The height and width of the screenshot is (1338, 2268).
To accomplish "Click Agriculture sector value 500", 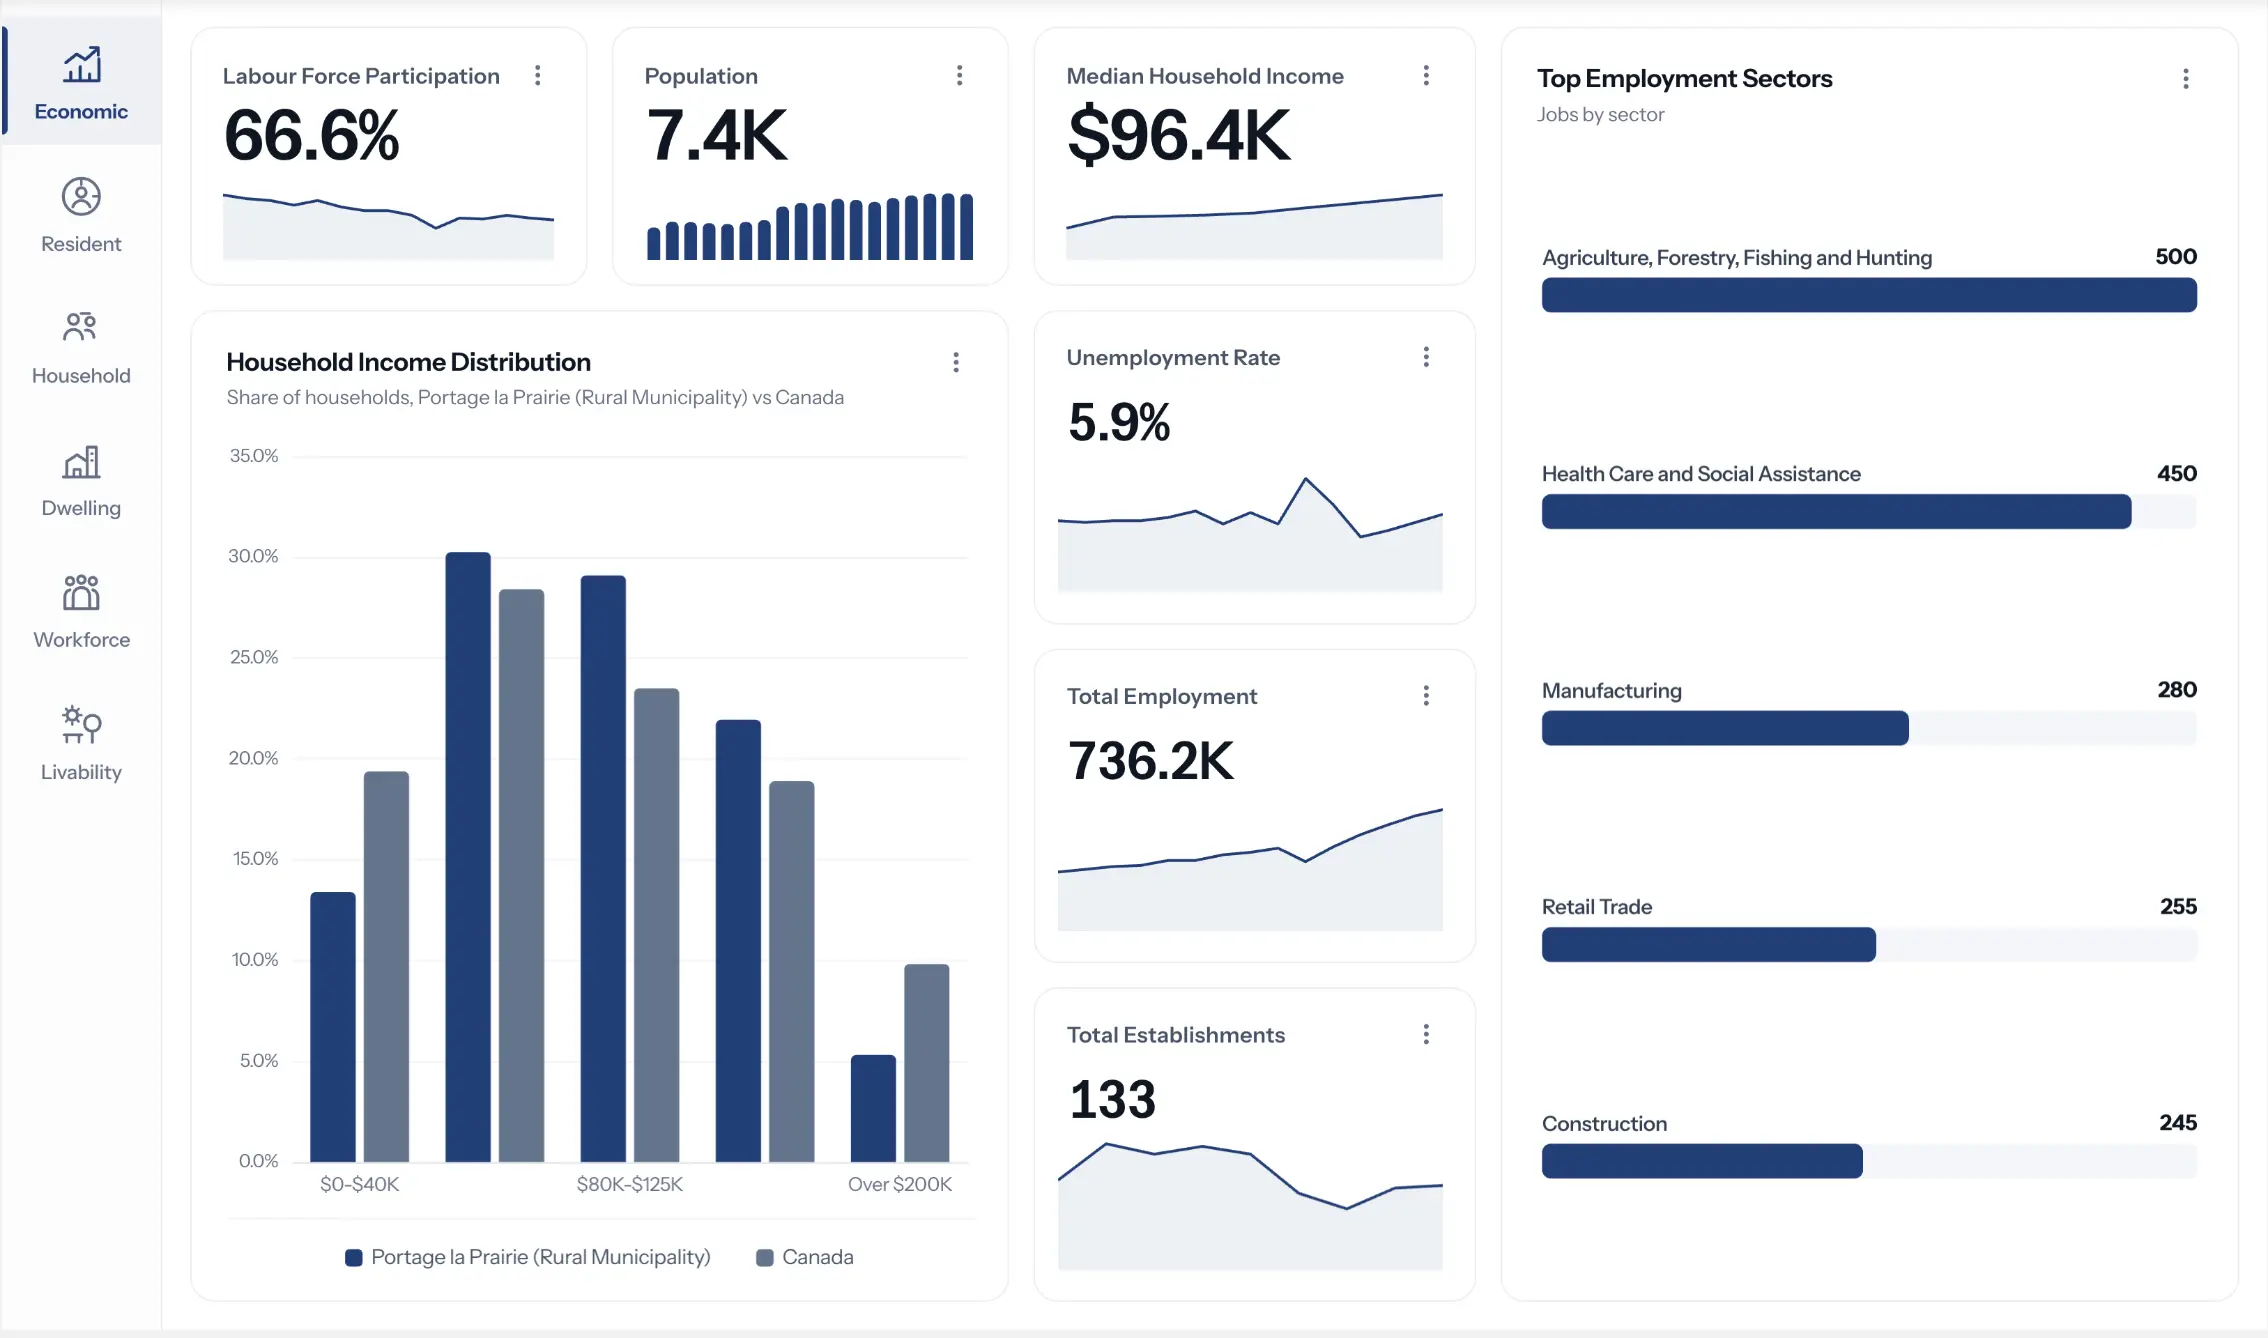I will (2176, 257).
